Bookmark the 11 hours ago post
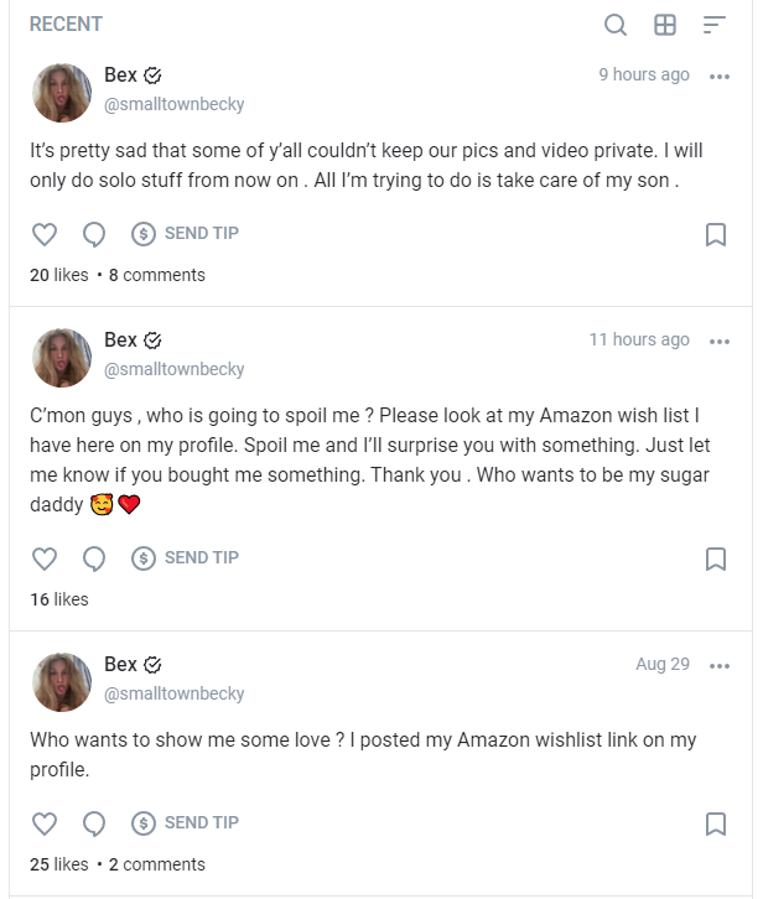Viewport: 763px width, 899px height. (x=716, y=558)
